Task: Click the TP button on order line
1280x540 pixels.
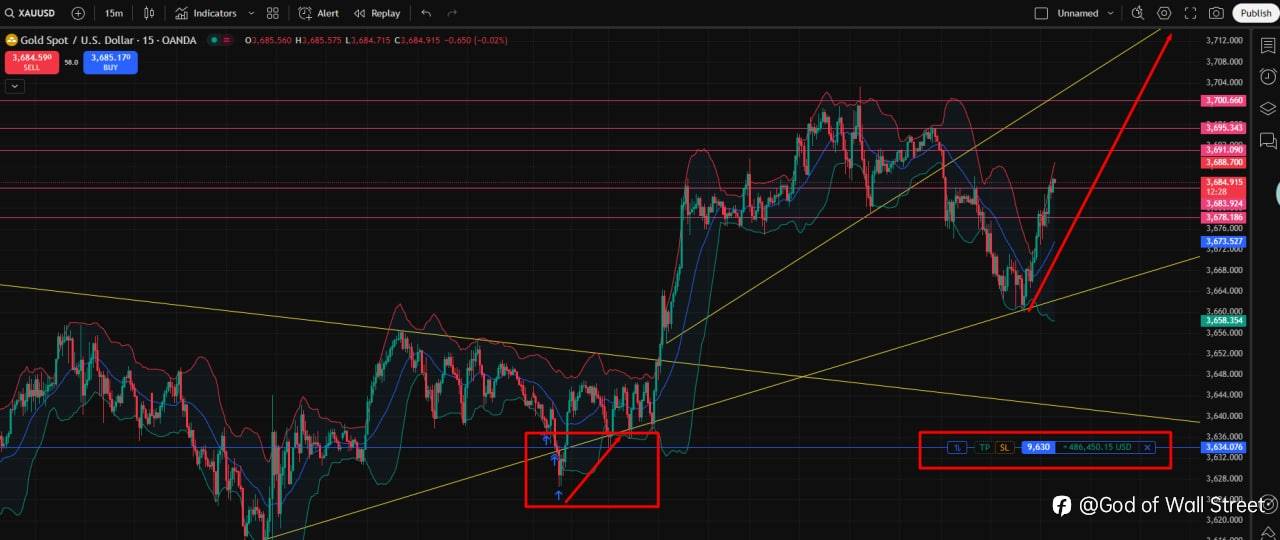Action: [x=984, y=447]
